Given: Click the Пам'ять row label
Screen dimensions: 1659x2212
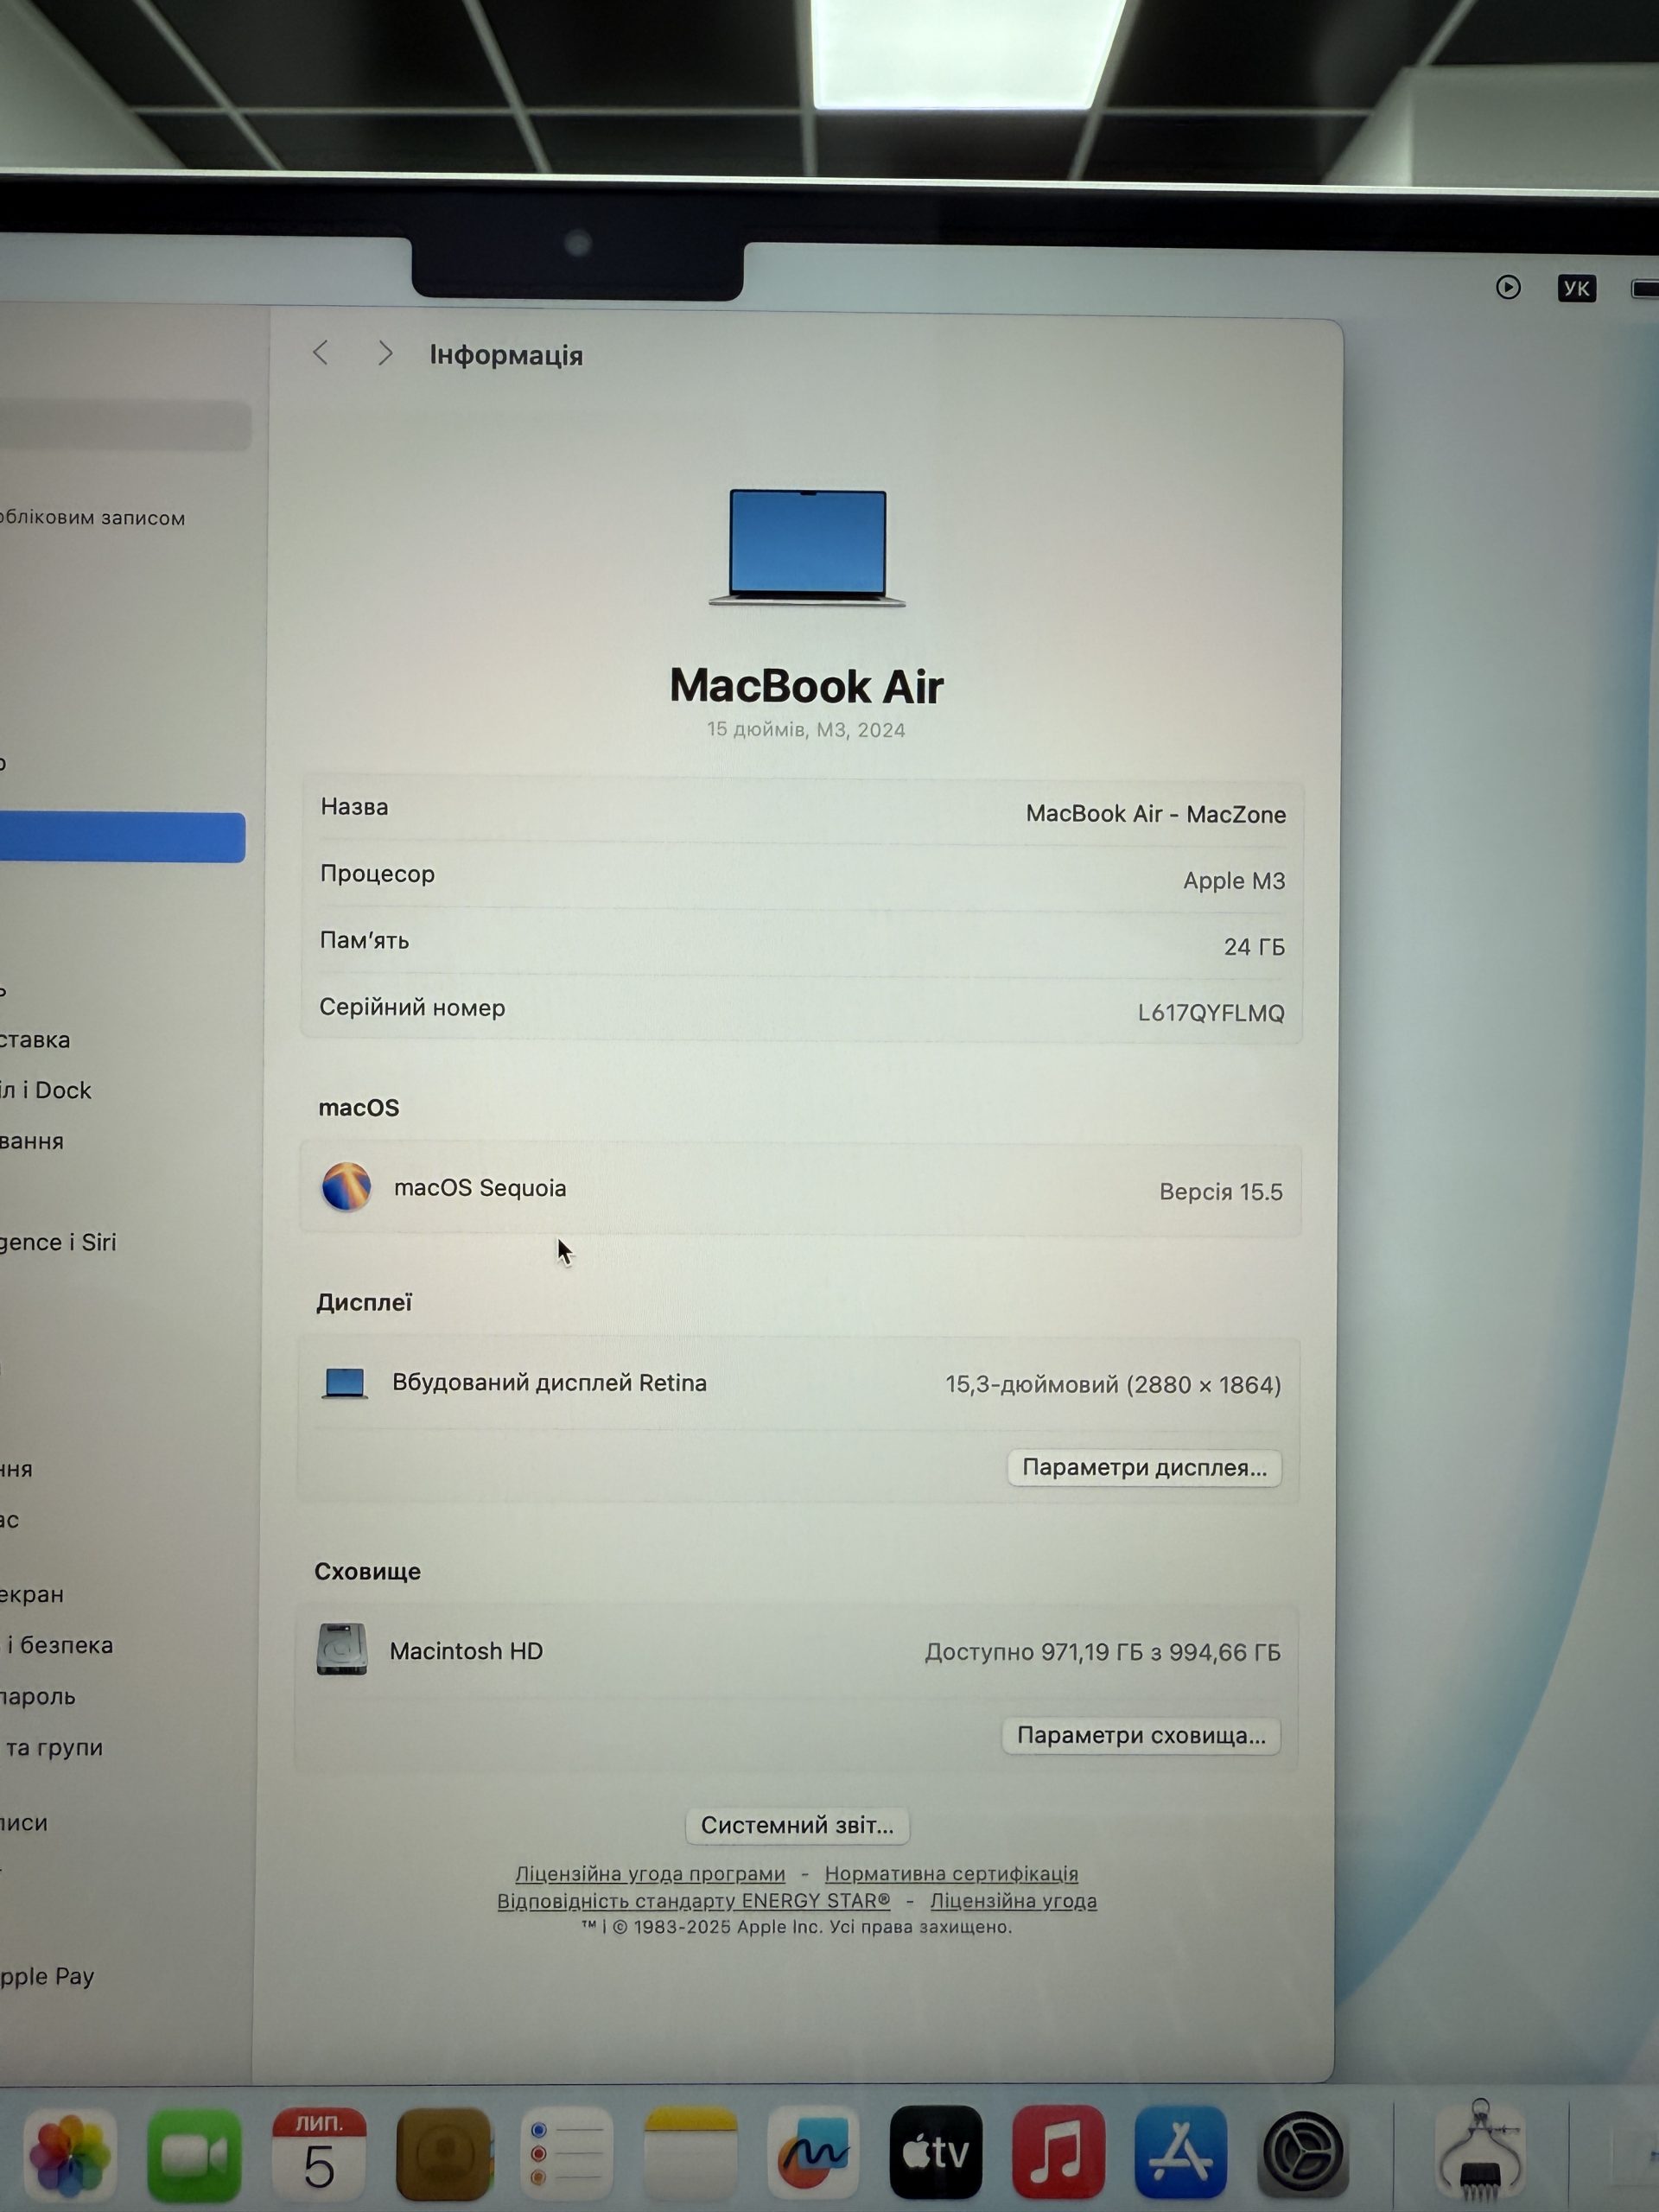Looking at the screenshot, I should [x=364, y=940].
